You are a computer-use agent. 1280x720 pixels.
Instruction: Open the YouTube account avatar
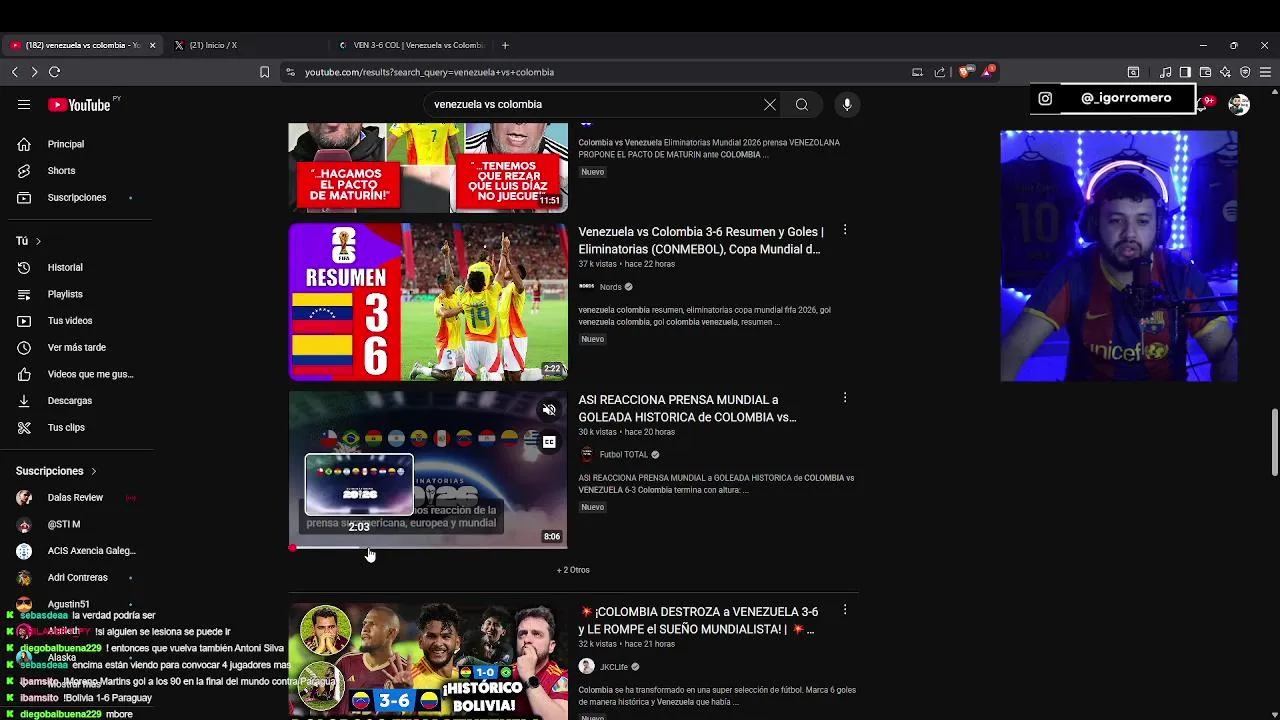1239,104
